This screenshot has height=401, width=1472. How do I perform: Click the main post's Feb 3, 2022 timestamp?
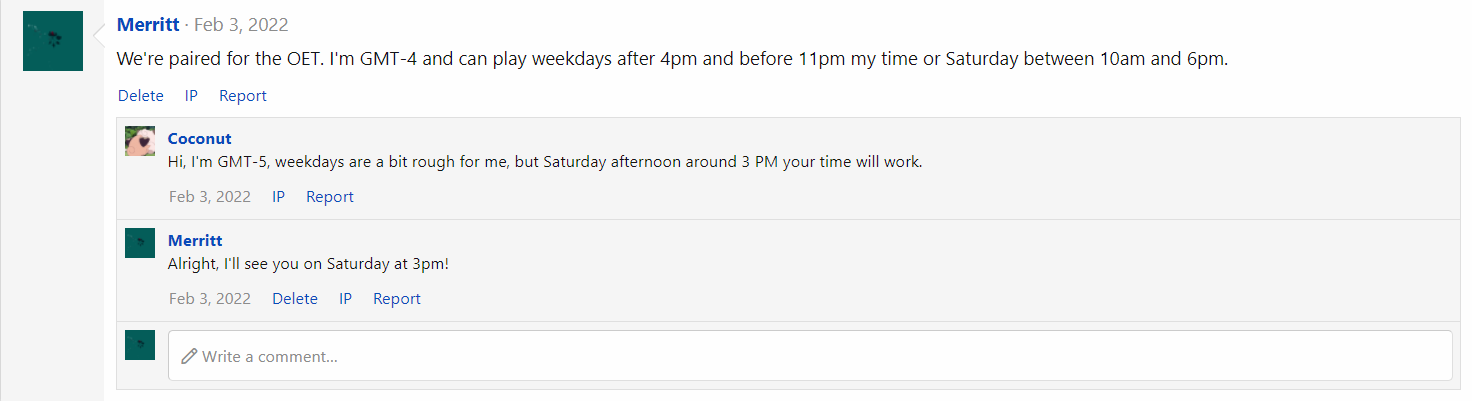coord(240,25)
